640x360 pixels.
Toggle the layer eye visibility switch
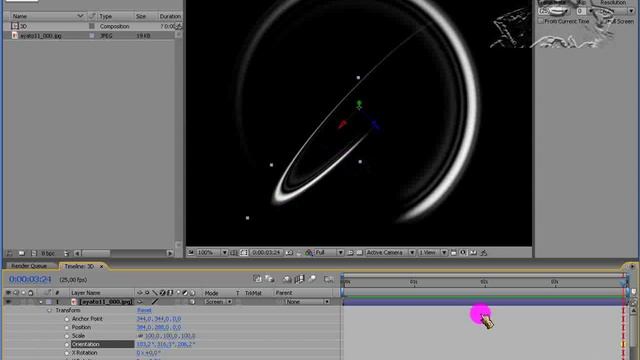(x=8, y=302)
